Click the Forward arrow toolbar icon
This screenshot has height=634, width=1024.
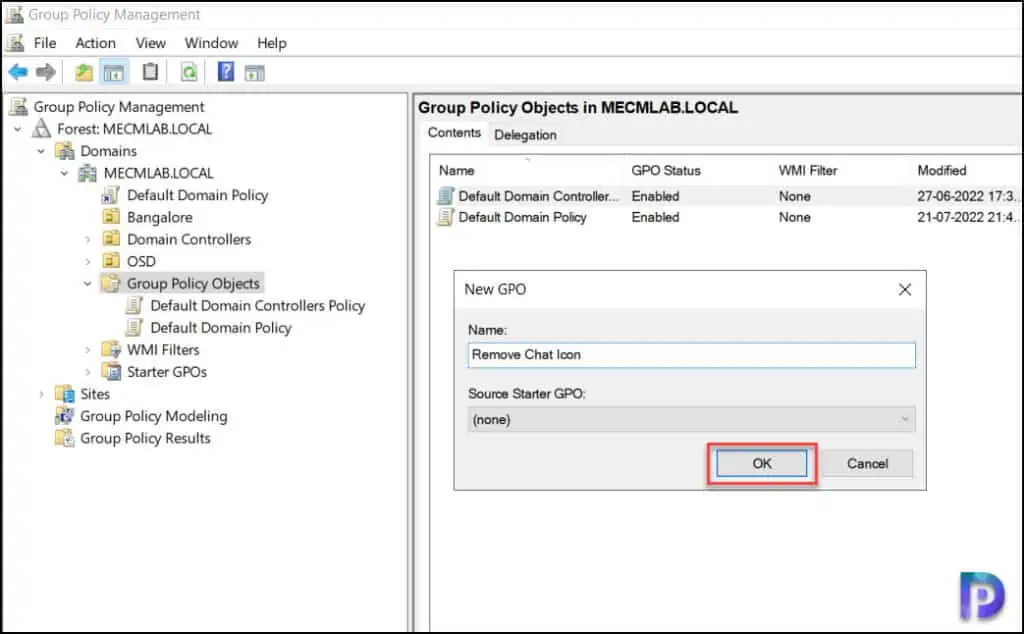pyautogui.click(x=46, y=72)
